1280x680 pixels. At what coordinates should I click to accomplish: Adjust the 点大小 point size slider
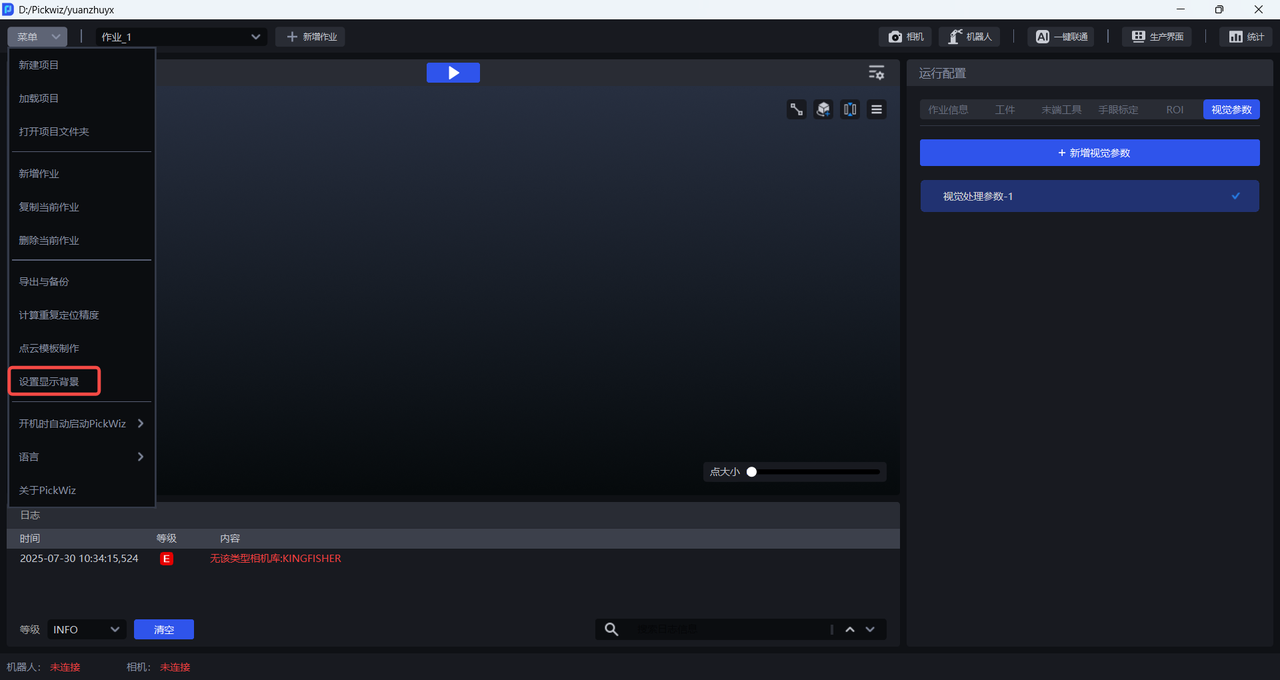pyautogui.click(x=752, y=472)
